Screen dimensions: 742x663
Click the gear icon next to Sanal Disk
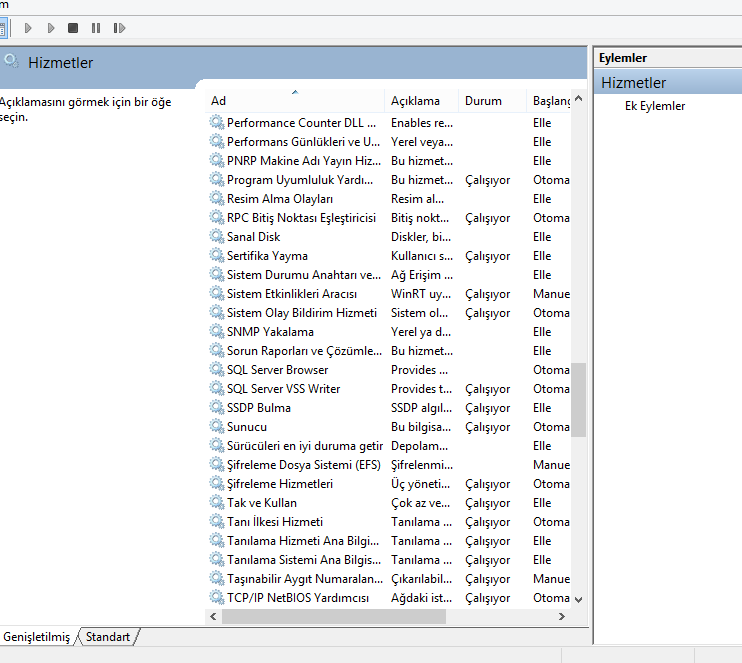(x=217, y=237)
